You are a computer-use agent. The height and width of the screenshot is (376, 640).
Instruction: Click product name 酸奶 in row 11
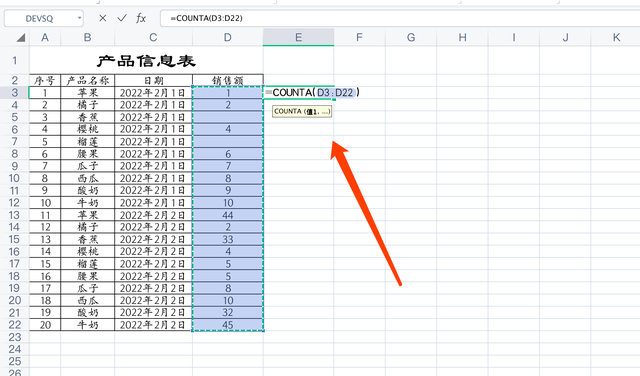(87, 190)
